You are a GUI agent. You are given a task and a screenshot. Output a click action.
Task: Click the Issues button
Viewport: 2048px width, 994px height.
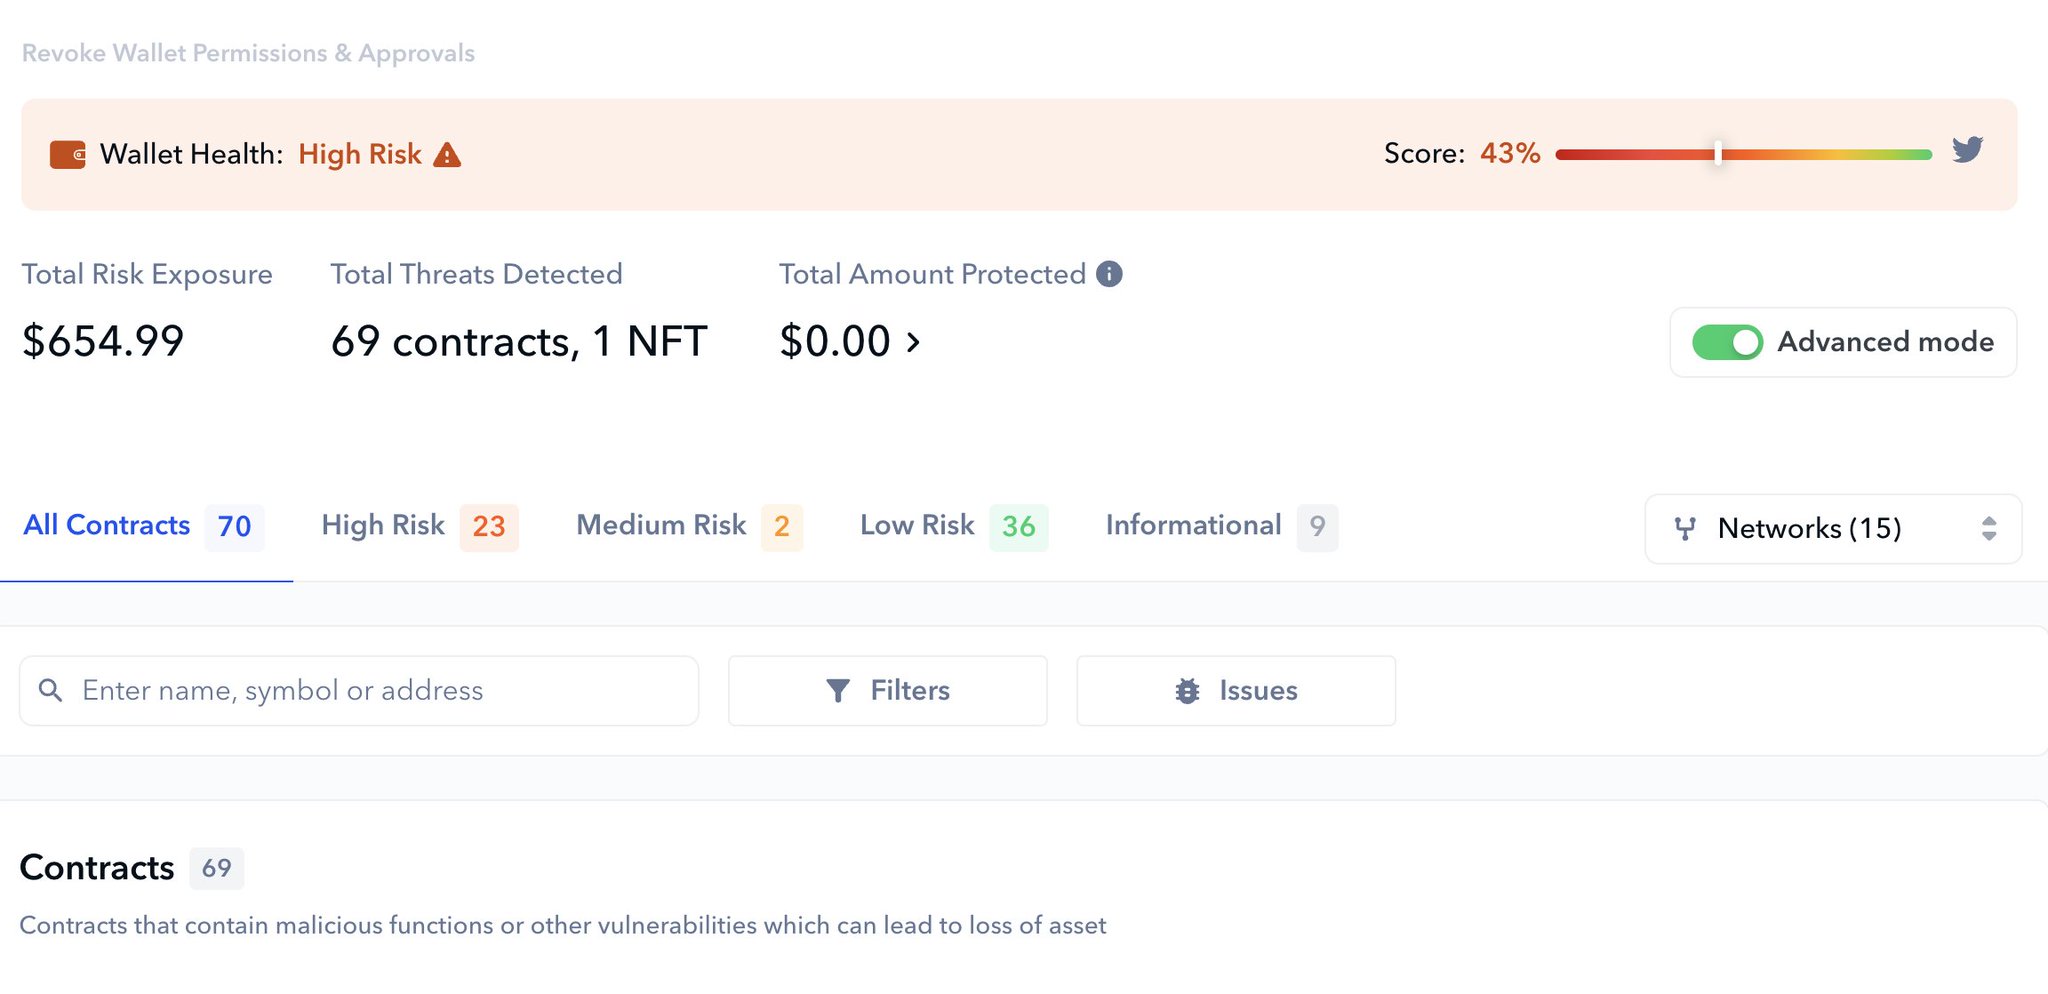coord(1236,691)
